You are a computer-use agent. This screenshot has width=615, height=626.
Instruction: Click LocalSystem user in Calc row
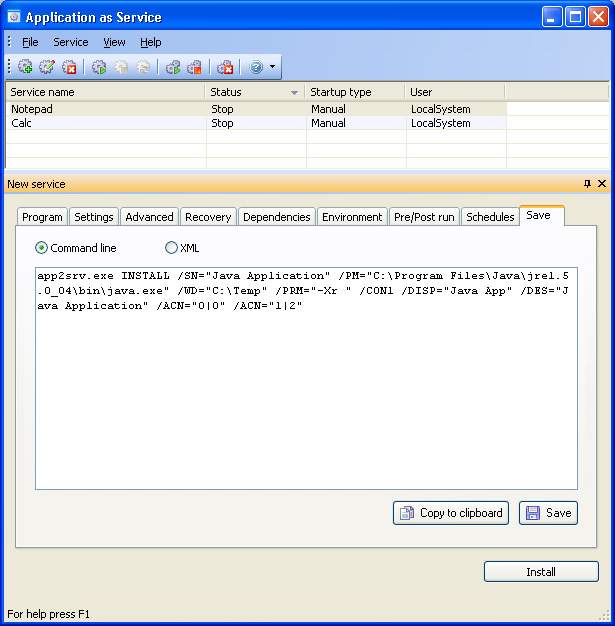coord(441,123)
